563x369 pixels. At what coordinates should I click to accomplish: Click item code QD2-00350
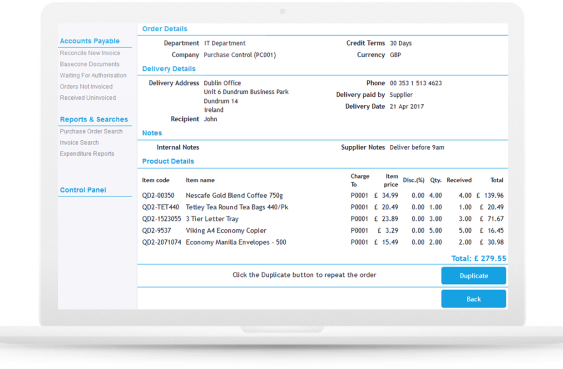[158, 196]
